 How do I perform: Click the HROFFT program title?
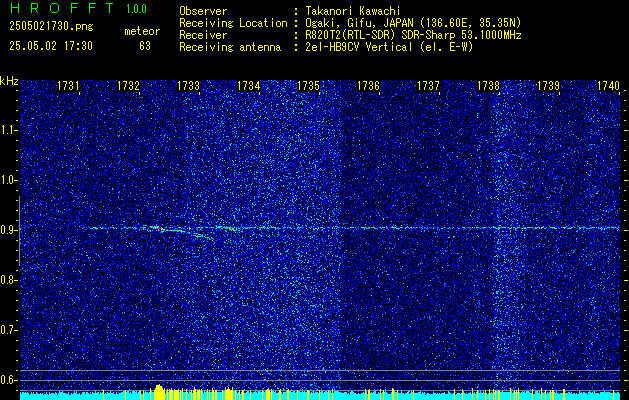click(62, 8)
